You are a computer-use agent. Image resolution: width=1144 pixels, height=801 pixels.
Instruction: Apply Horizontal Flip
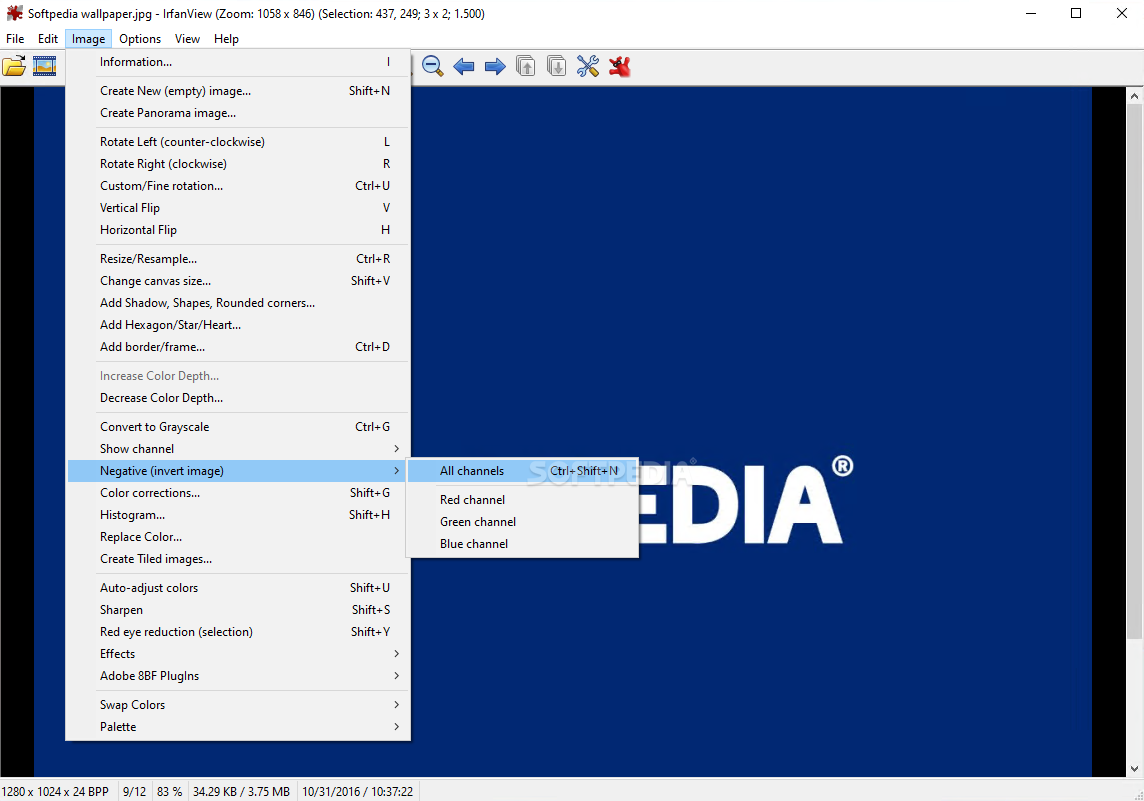click(238, 230)
